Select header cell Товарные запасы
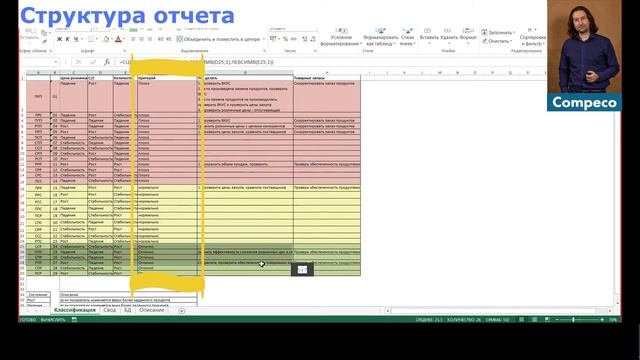This screenshot has height=360, width=640. pos(327,78)
